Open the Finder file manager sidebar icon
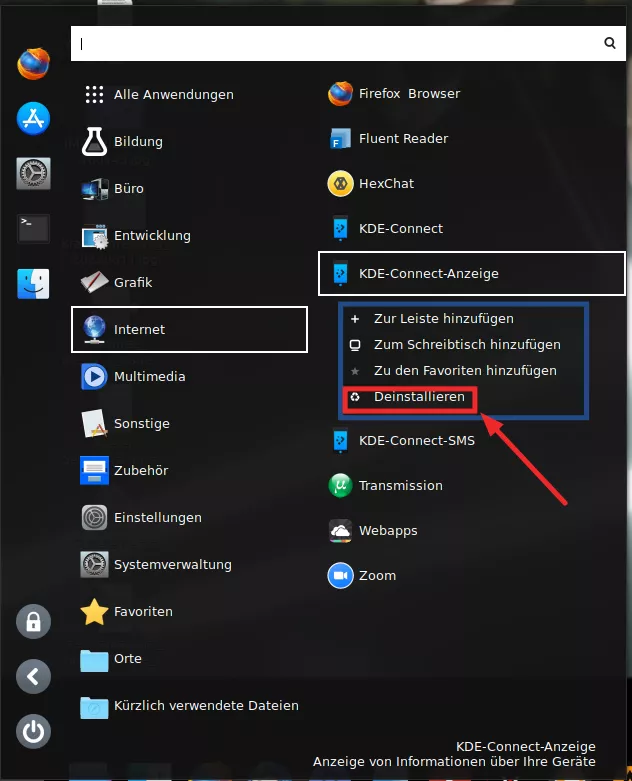 pos(33,284)
